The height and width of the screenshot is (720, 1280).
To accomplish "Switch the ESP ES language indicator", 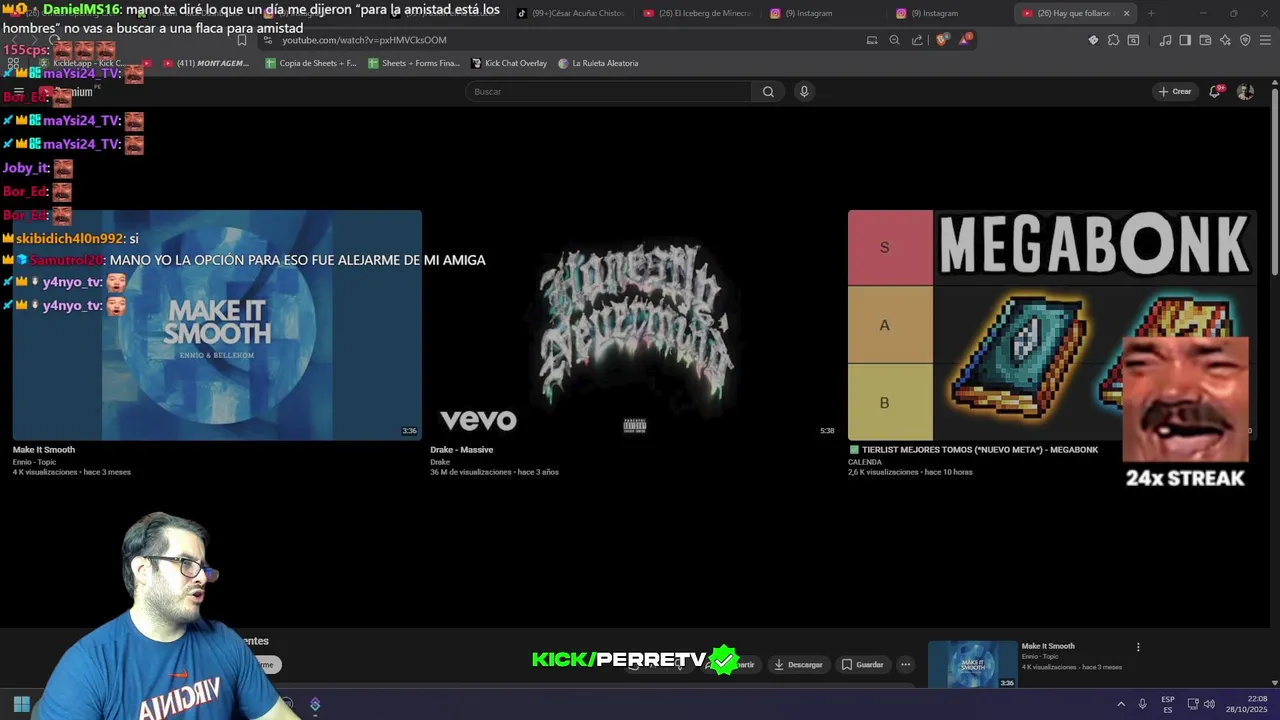I will [1168, 704].
